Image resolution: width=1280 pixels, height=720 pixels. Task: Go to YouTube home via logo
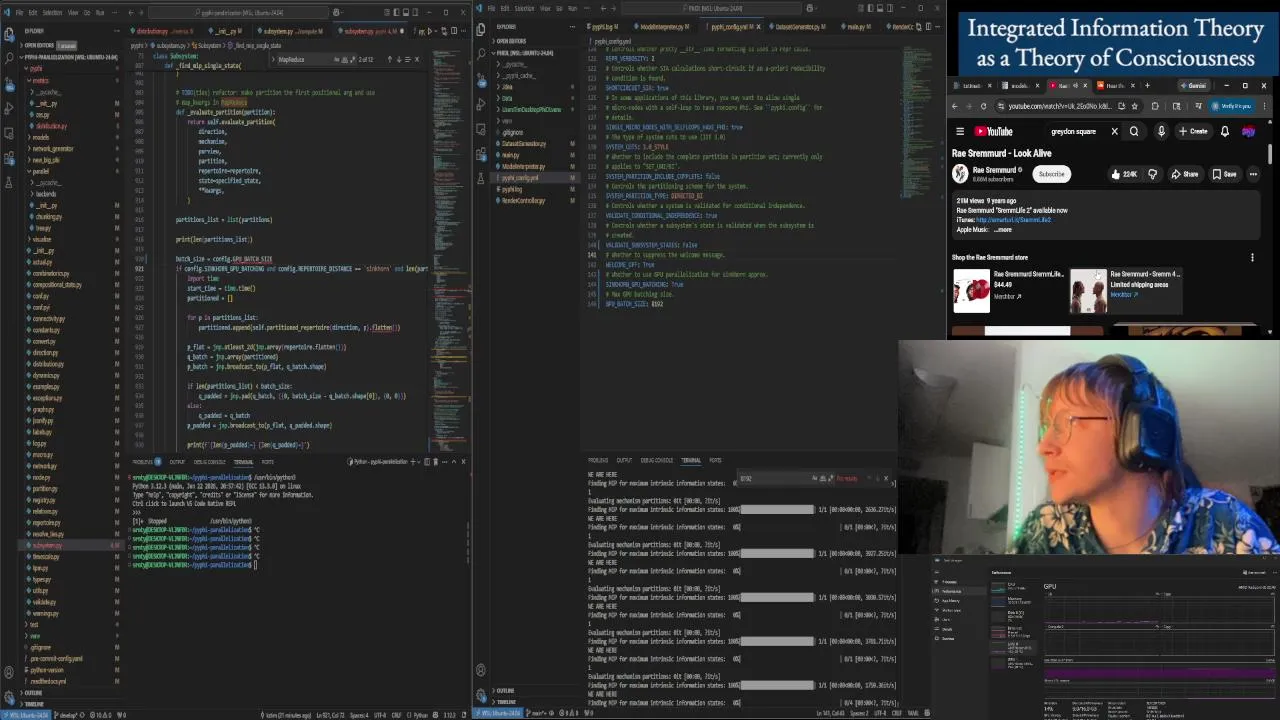click(993, 131)
